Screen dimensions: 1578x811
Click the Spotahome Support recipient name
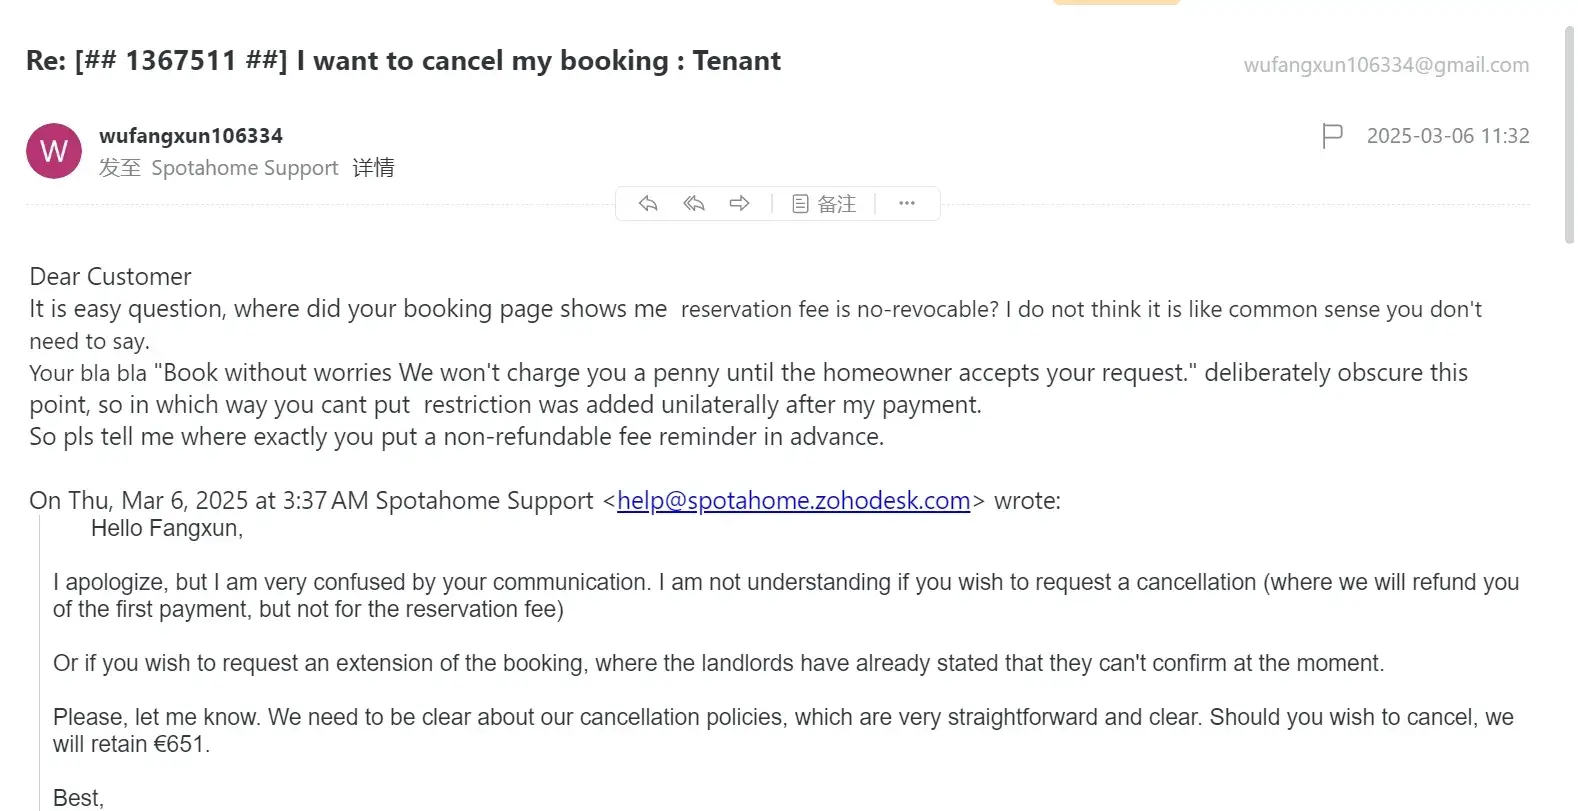click(x=245, y=168)
